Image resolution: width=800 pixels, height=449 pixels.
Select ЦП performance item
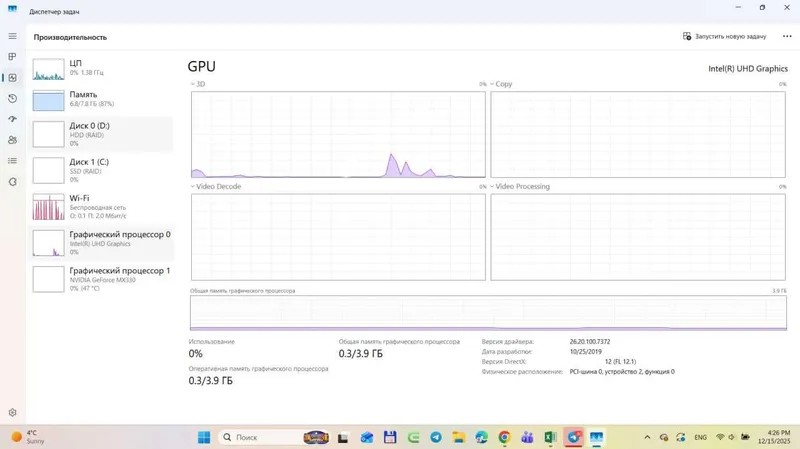101,68
